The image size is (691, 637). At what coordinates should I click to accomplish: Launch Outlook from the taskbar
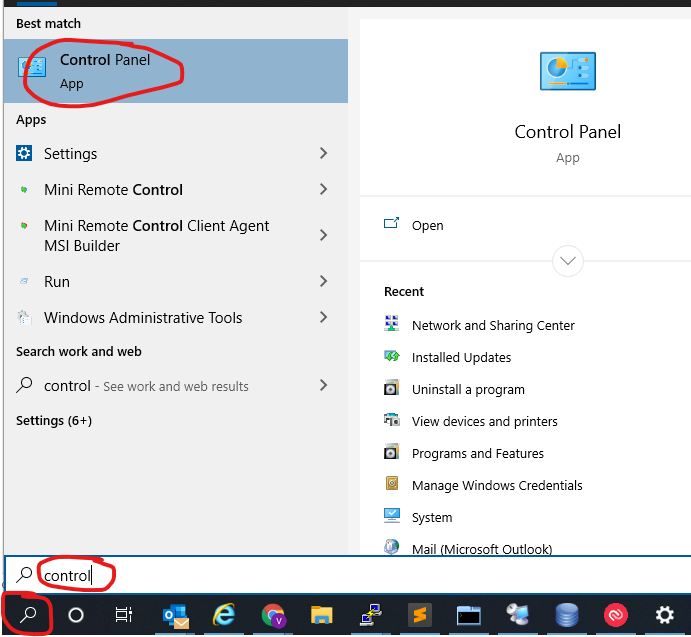[176, 615]
